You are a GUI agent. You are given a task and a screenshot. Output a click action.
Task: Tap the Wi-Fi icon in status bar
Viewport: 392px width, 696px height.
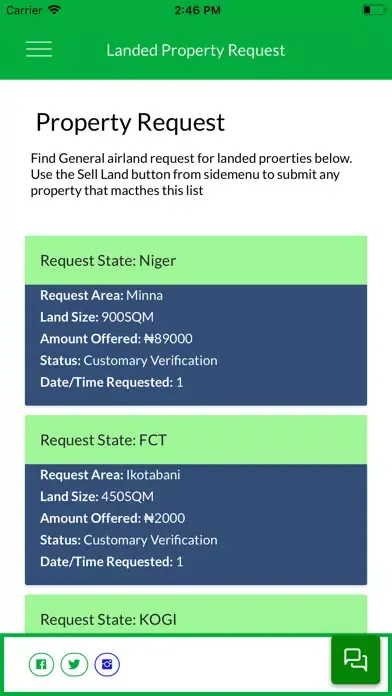55,10
